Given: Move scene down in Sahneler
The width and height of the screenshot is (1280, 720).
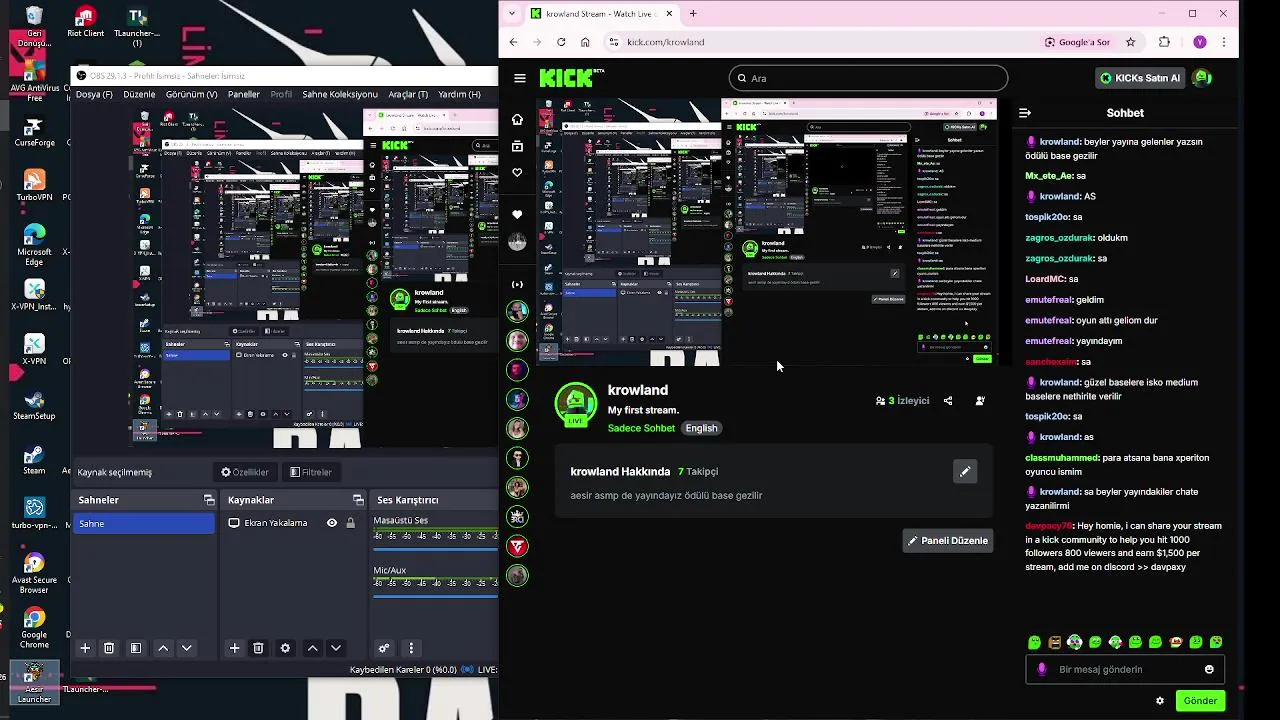Looking at the screenshot, I should tap(186, 648).
